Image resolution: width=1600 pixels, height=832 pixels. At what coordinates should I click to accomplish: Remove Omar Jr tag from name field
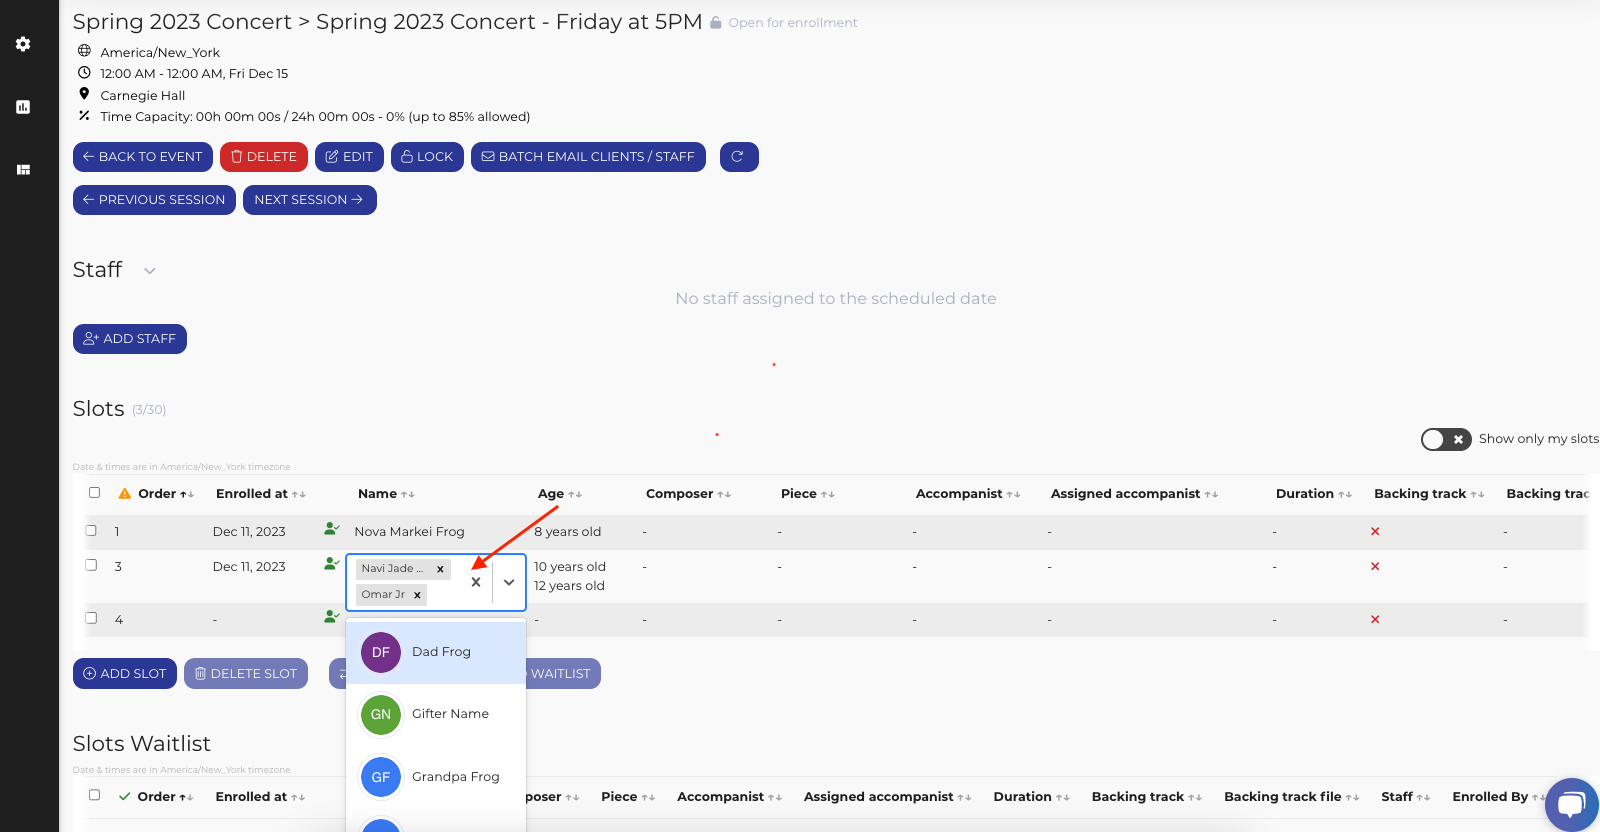point(417,595)
